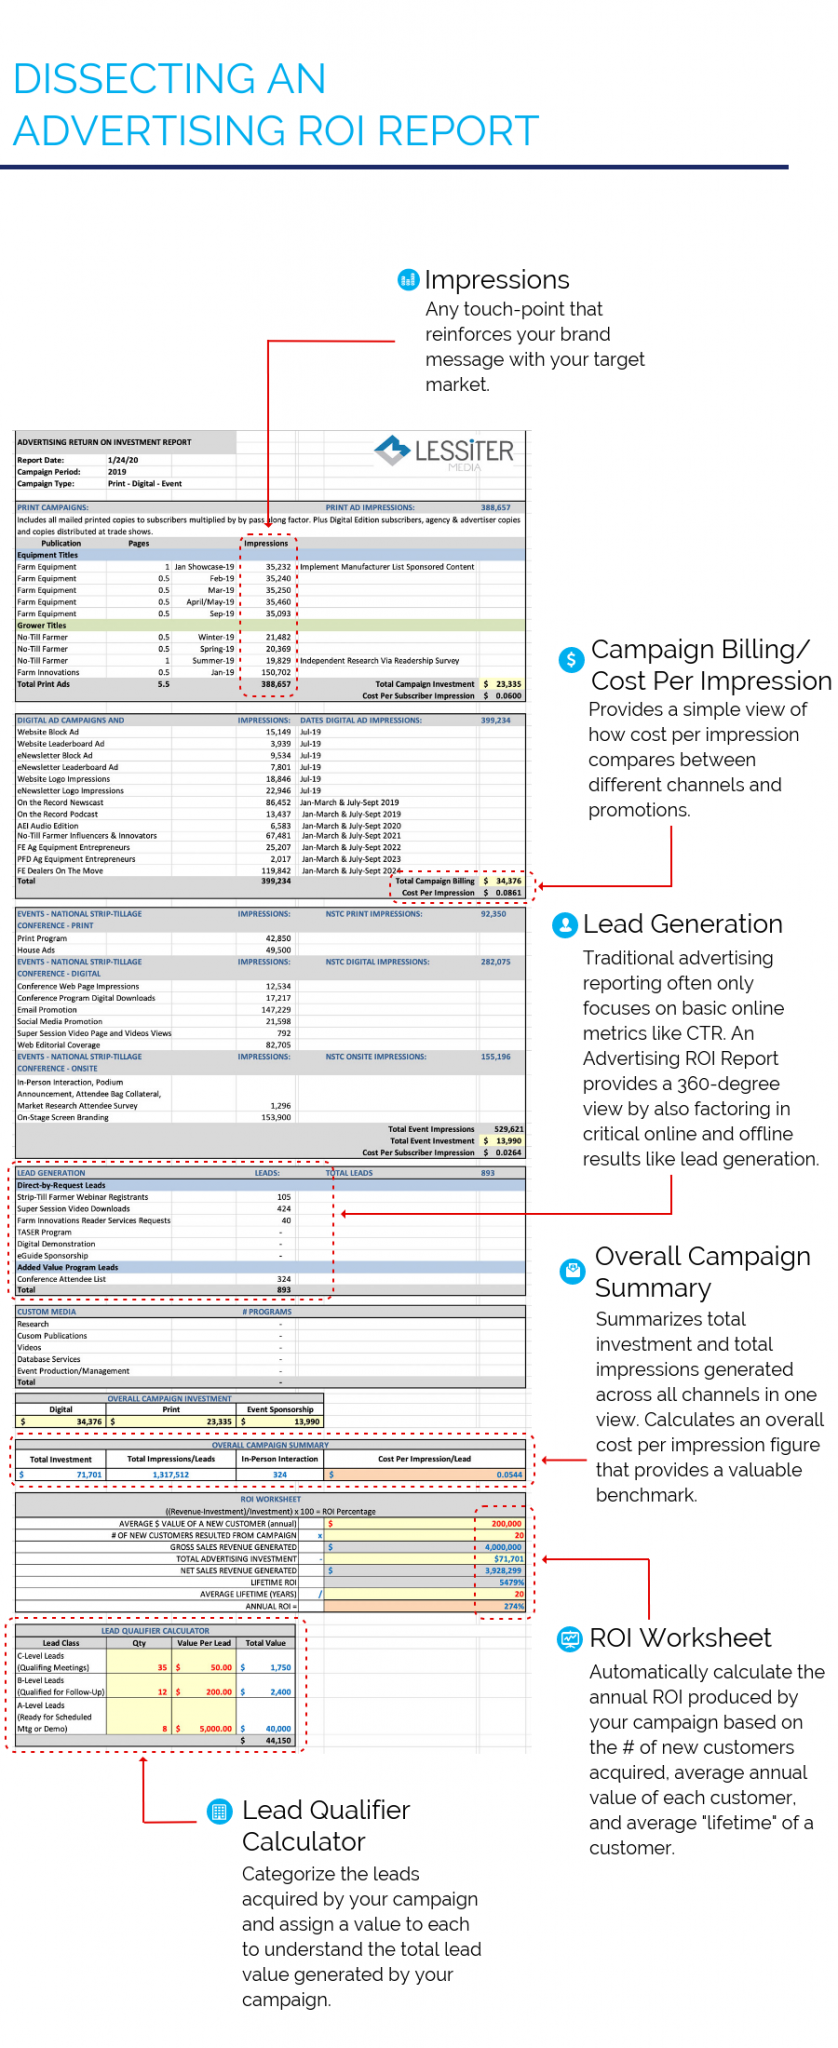
Task: Click the total lead value '44,150'
Action: tap(278, 1741)
